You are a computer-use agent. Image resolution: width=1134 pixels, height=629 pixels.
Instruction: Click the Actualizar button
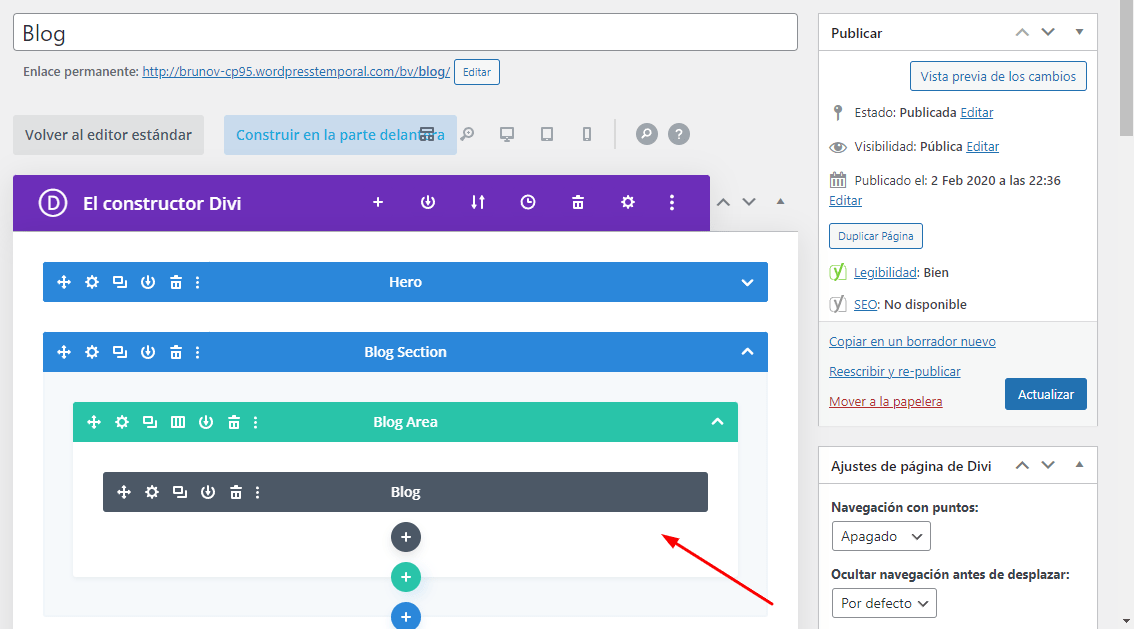[1046, 394]
